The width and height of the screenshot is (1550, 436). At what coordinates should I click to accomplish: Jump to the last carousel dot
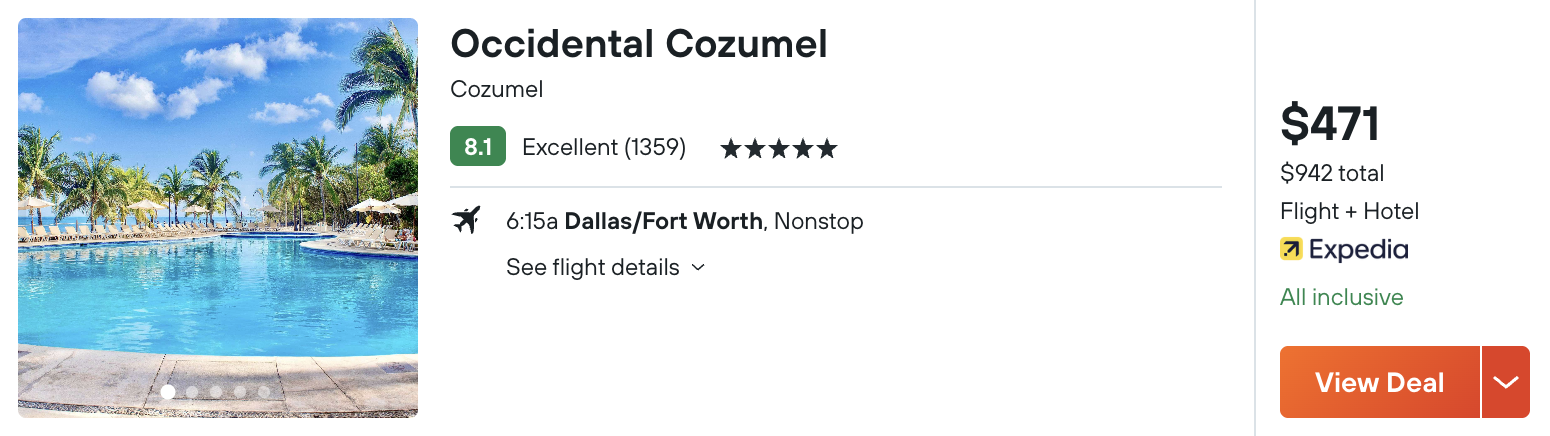pos(264,392)
